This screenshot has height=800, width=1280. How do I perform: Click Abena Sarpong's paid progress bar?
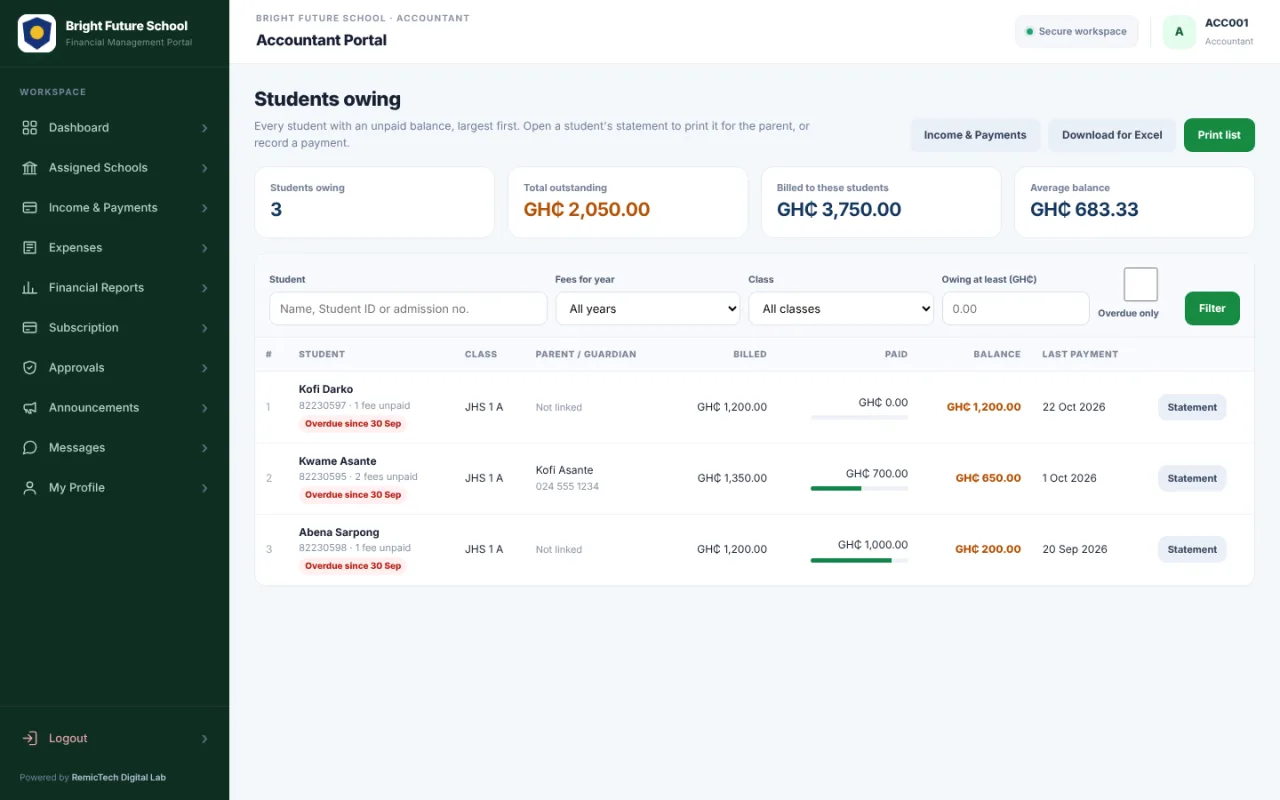(859, 560)
